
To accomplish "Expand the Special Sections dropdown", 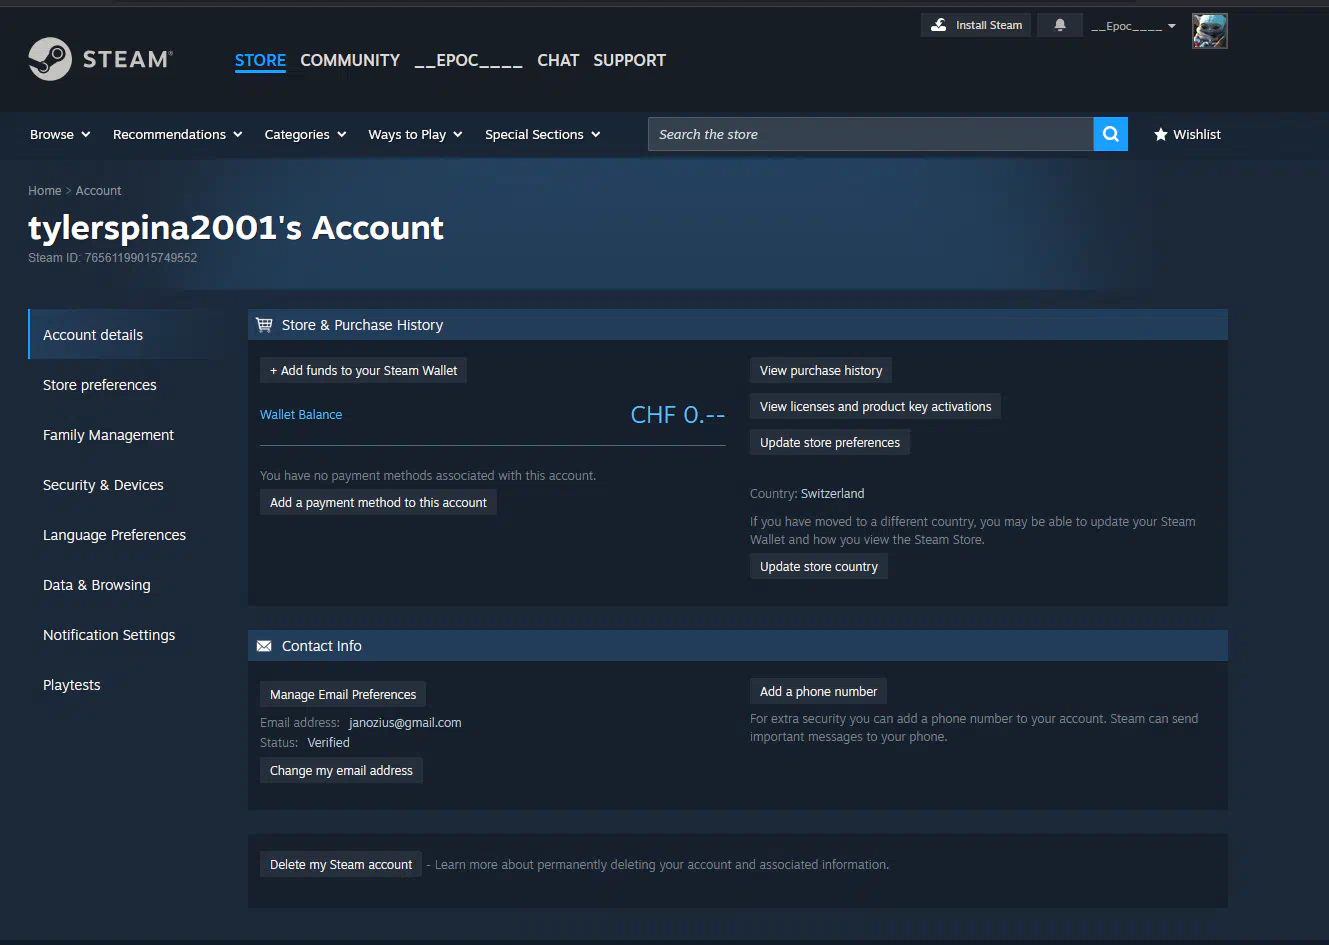I will 543,134.
